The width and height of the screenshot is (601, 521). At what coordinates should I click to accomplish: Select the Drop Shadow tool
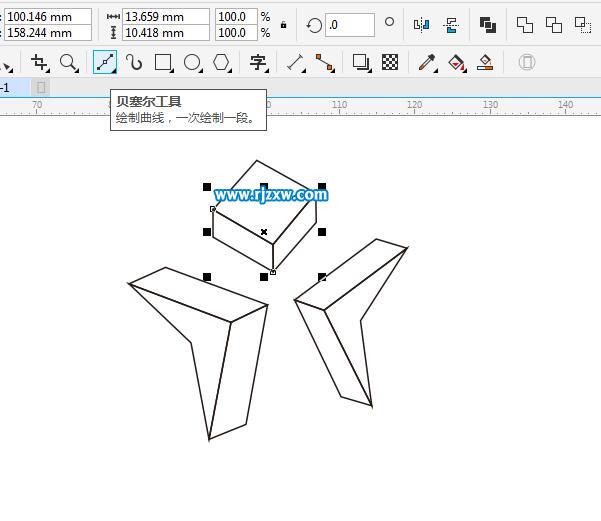click(361, 62)
